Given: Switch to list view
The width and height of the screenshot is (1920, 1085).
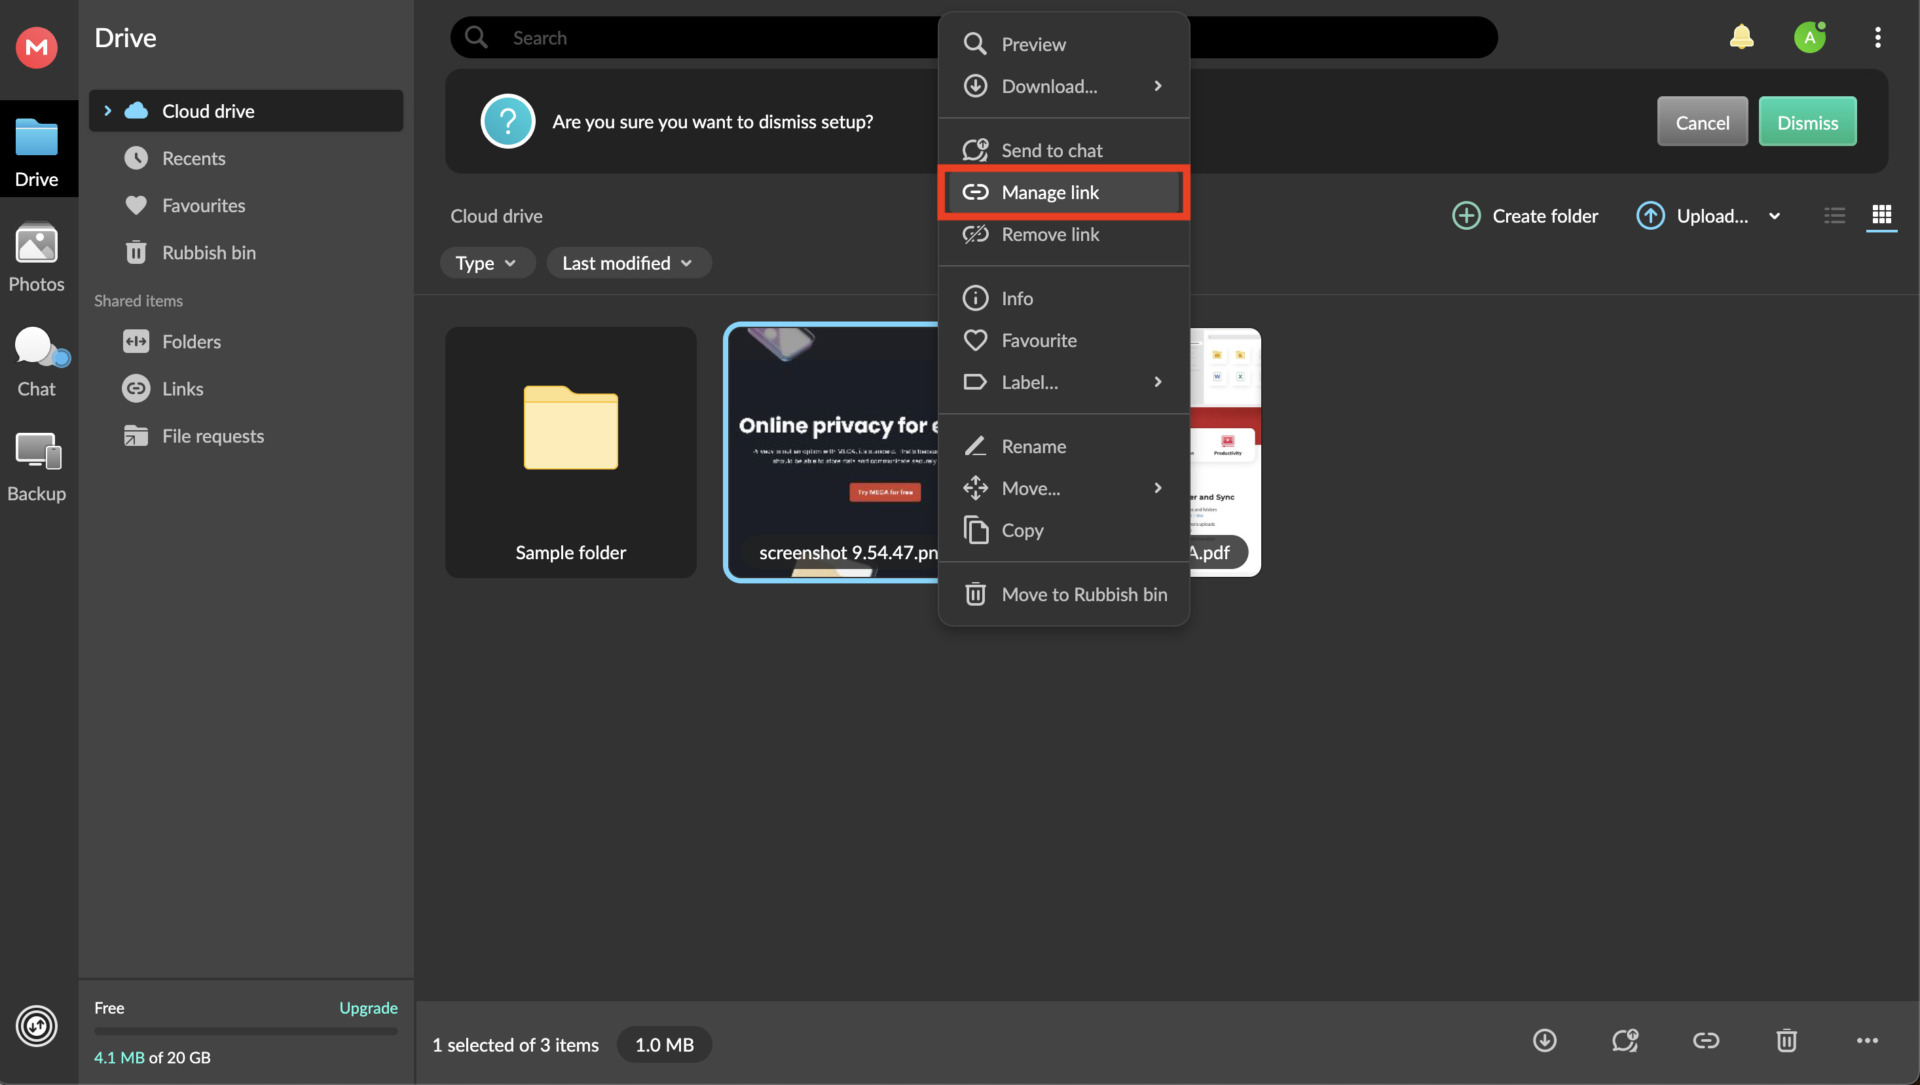Looking at the screenshot, I should click(1834, 216).
